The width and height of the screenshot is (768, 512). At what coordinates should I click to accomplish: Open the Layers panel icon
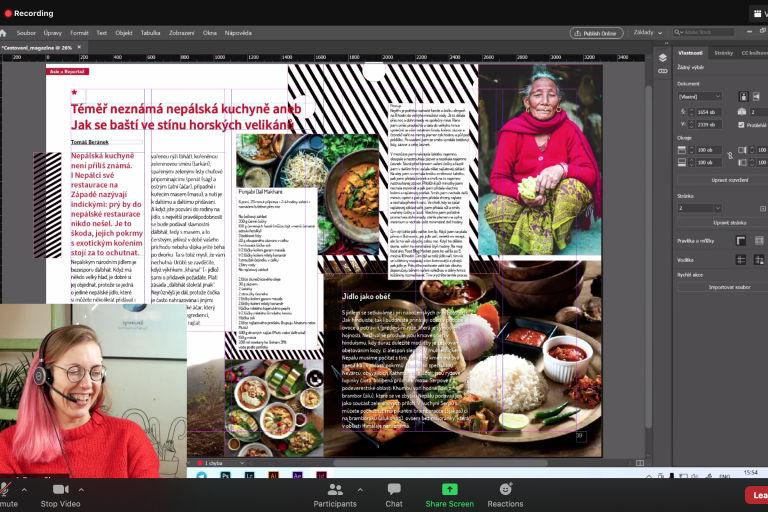(x=662, y=58)
